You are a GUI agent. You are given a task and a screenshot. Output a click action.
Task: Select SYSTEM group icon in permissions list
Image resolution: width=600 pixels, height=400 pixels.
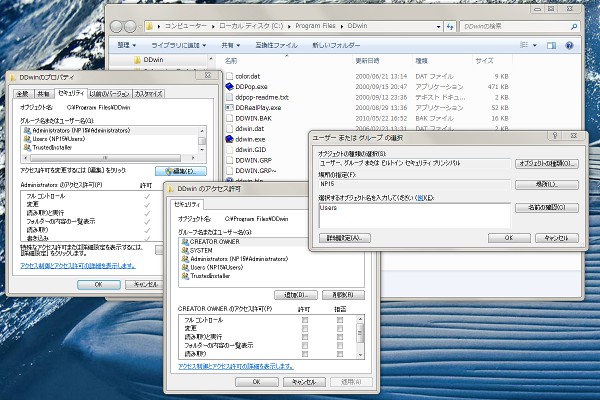click(185, 250)
